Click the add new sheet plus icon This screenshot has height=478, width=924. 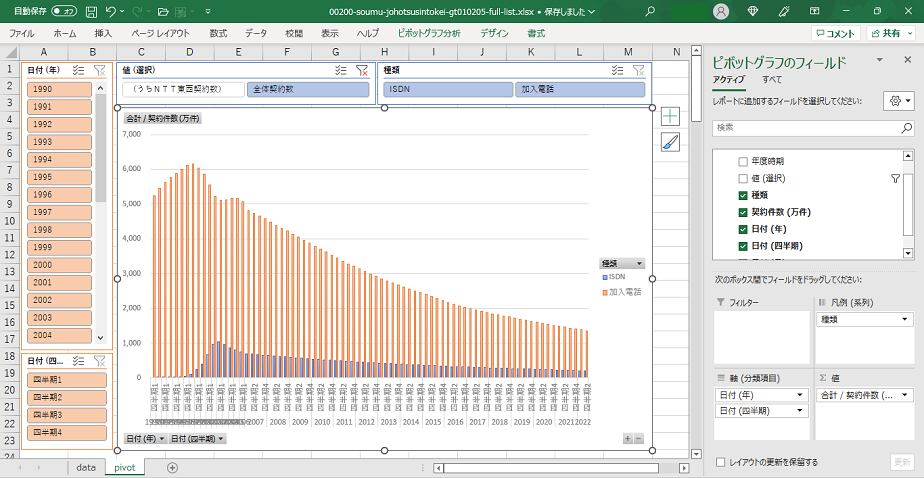tap(172, 466)
